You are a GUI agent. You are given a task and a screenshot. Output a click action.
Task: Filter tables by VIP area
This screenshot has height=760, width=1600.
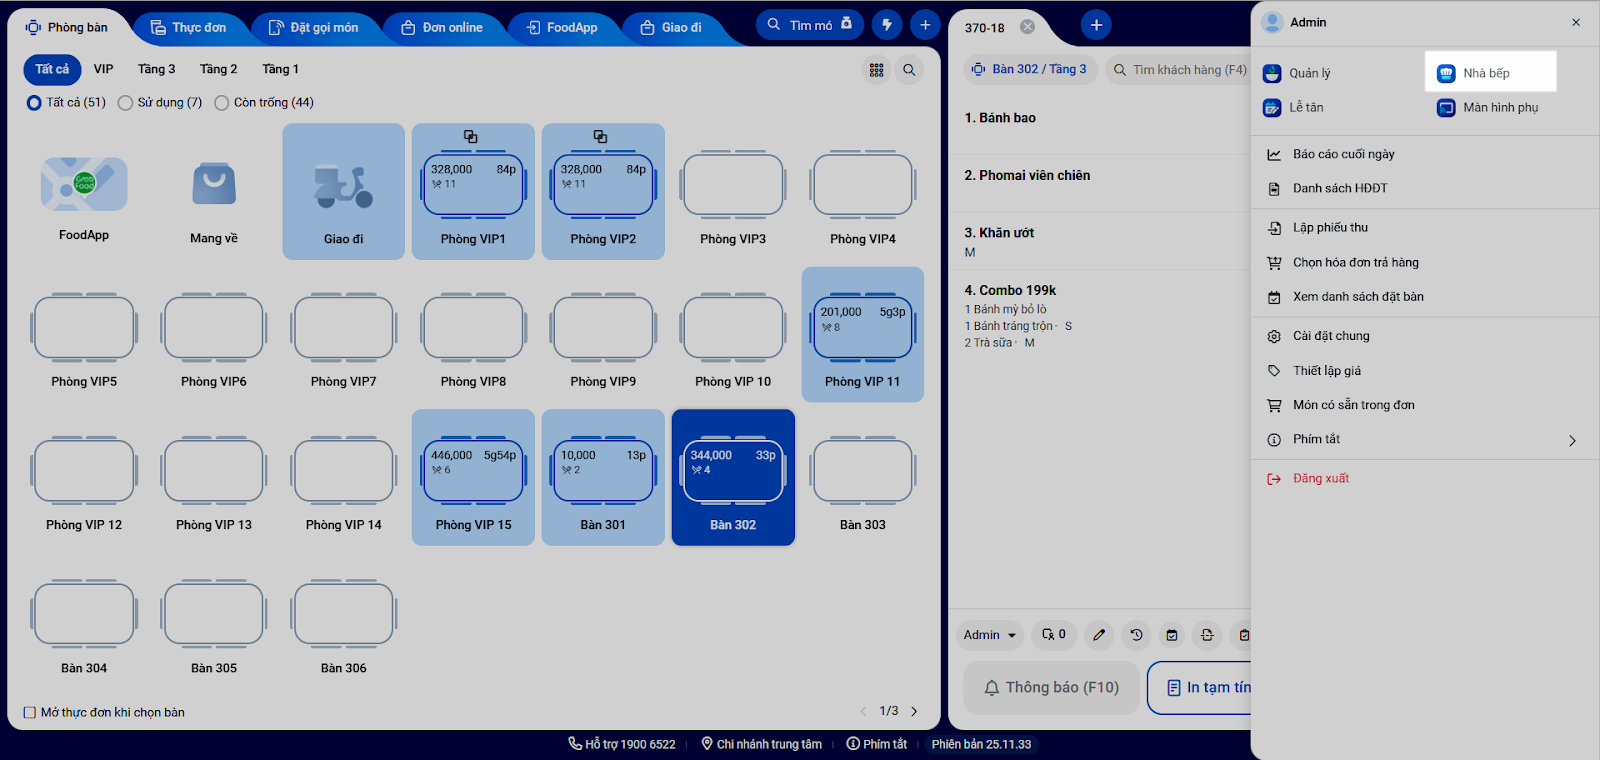[x=104, y=69]
